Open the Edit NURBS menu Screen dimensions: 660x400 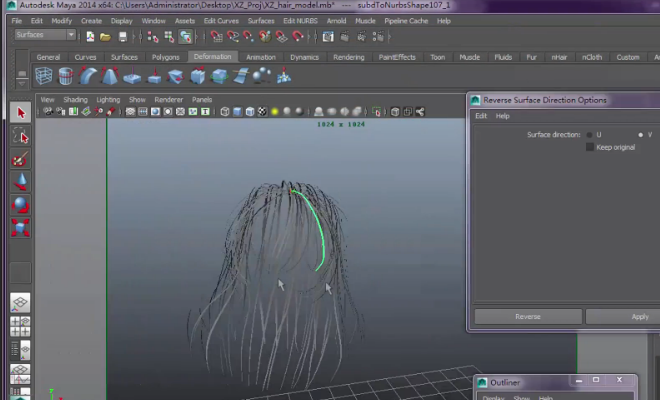click(x=300, y=21)
